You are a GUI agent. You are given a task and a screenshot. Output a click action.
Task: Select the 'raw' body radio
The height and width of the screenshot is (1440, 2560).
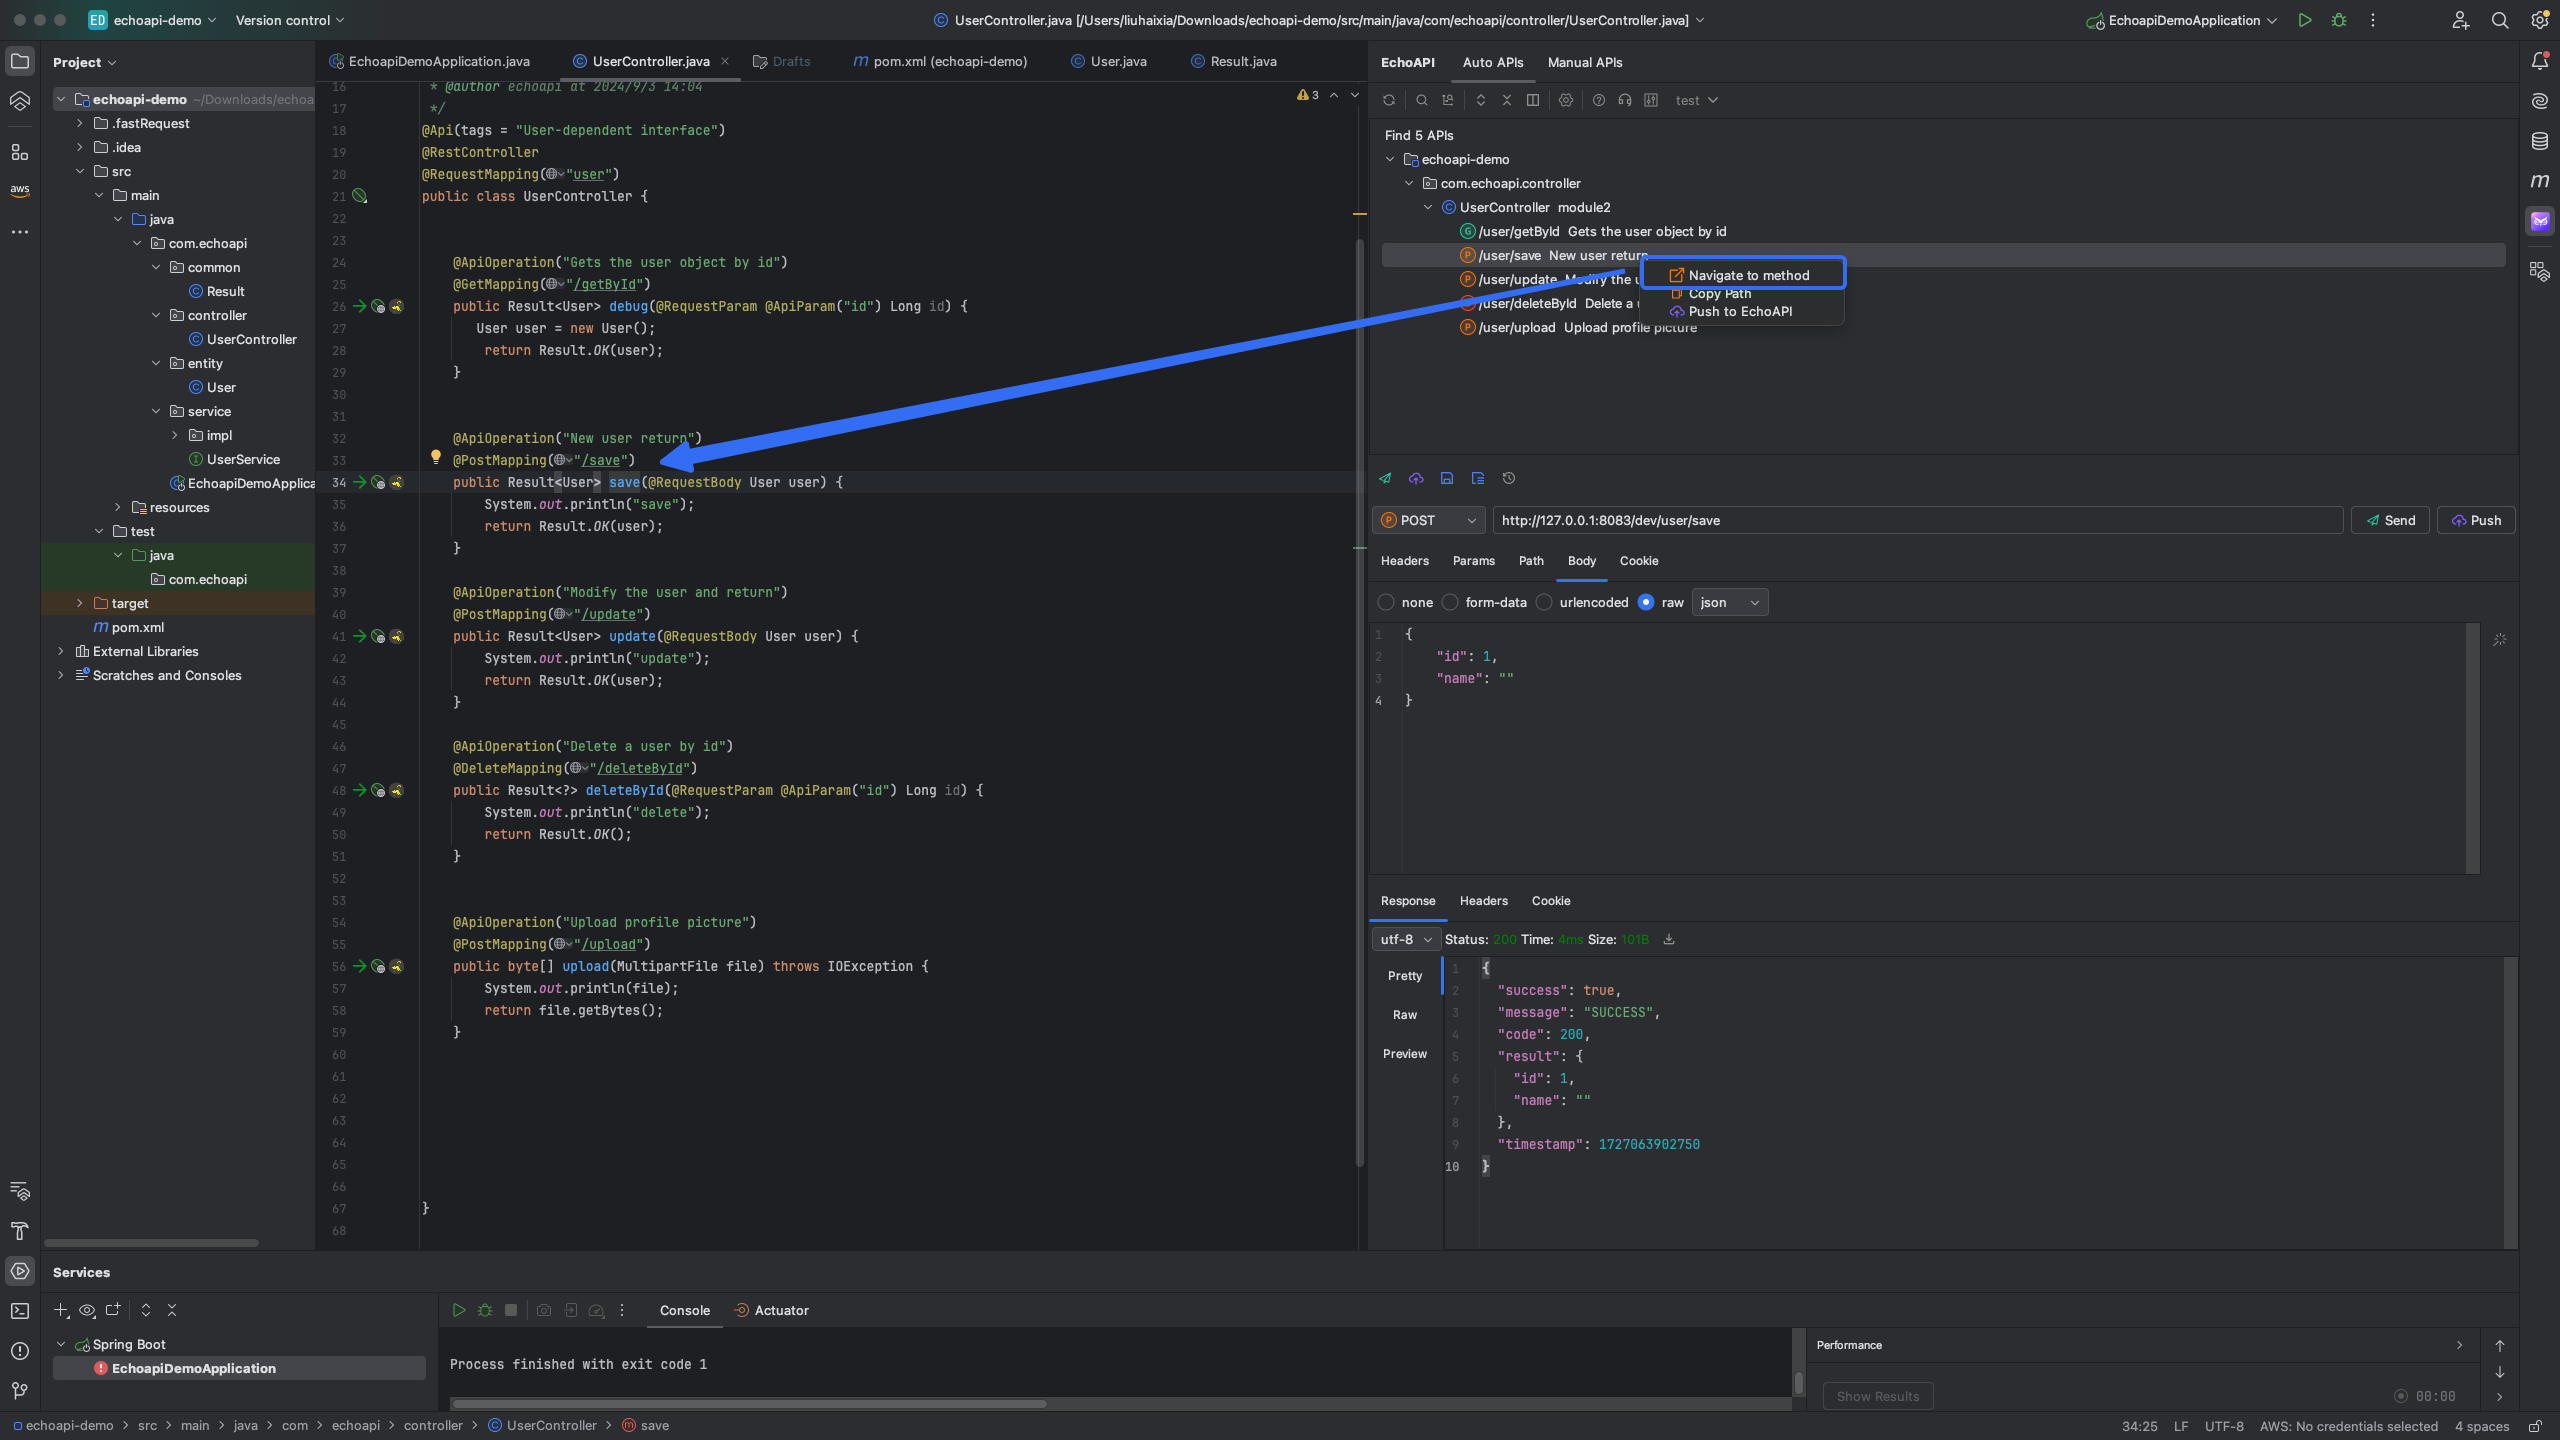pos(1646,602)
